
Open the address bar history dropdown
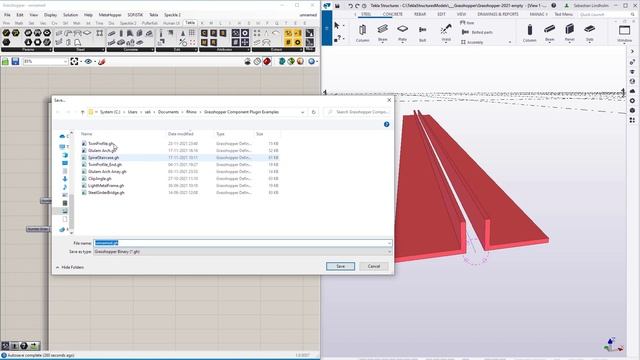[302, 112]
